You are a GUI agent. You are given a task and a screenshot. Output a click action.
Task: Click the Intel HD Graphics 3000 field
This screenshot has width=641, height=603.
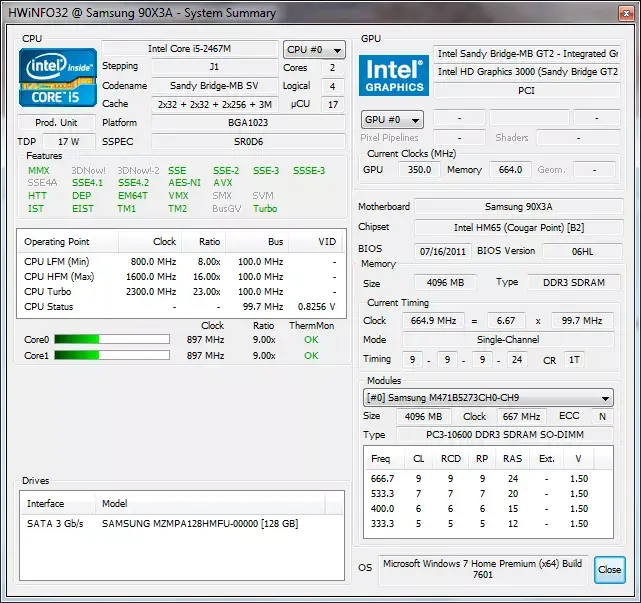527,72
